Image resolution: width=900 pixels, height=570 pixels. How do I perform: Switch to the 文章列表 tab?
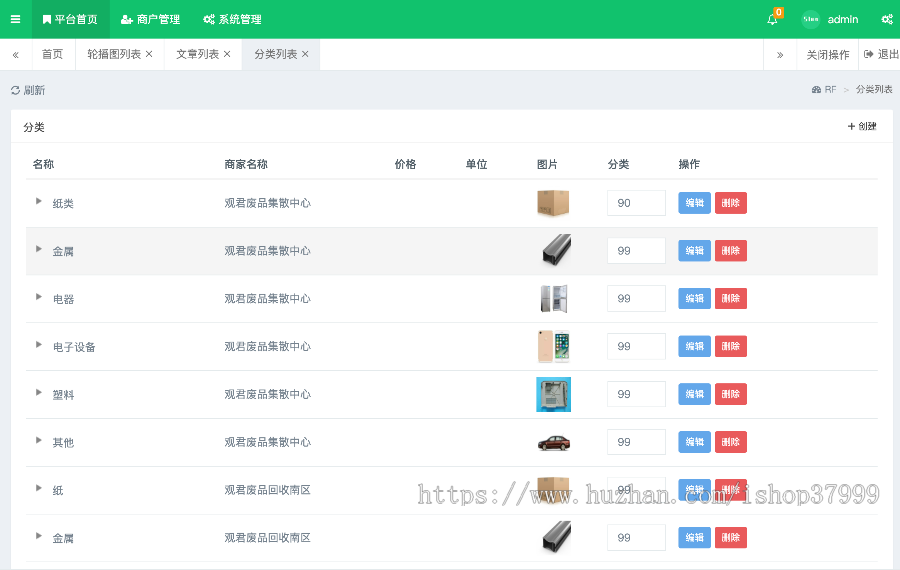pyautogui.click(x=197, y=54)
